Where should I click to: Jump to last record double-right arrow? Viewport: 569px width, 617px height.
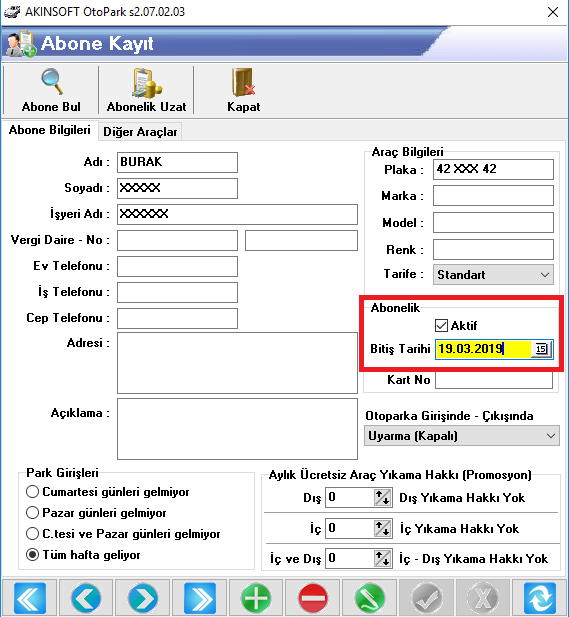click(200, 598)
